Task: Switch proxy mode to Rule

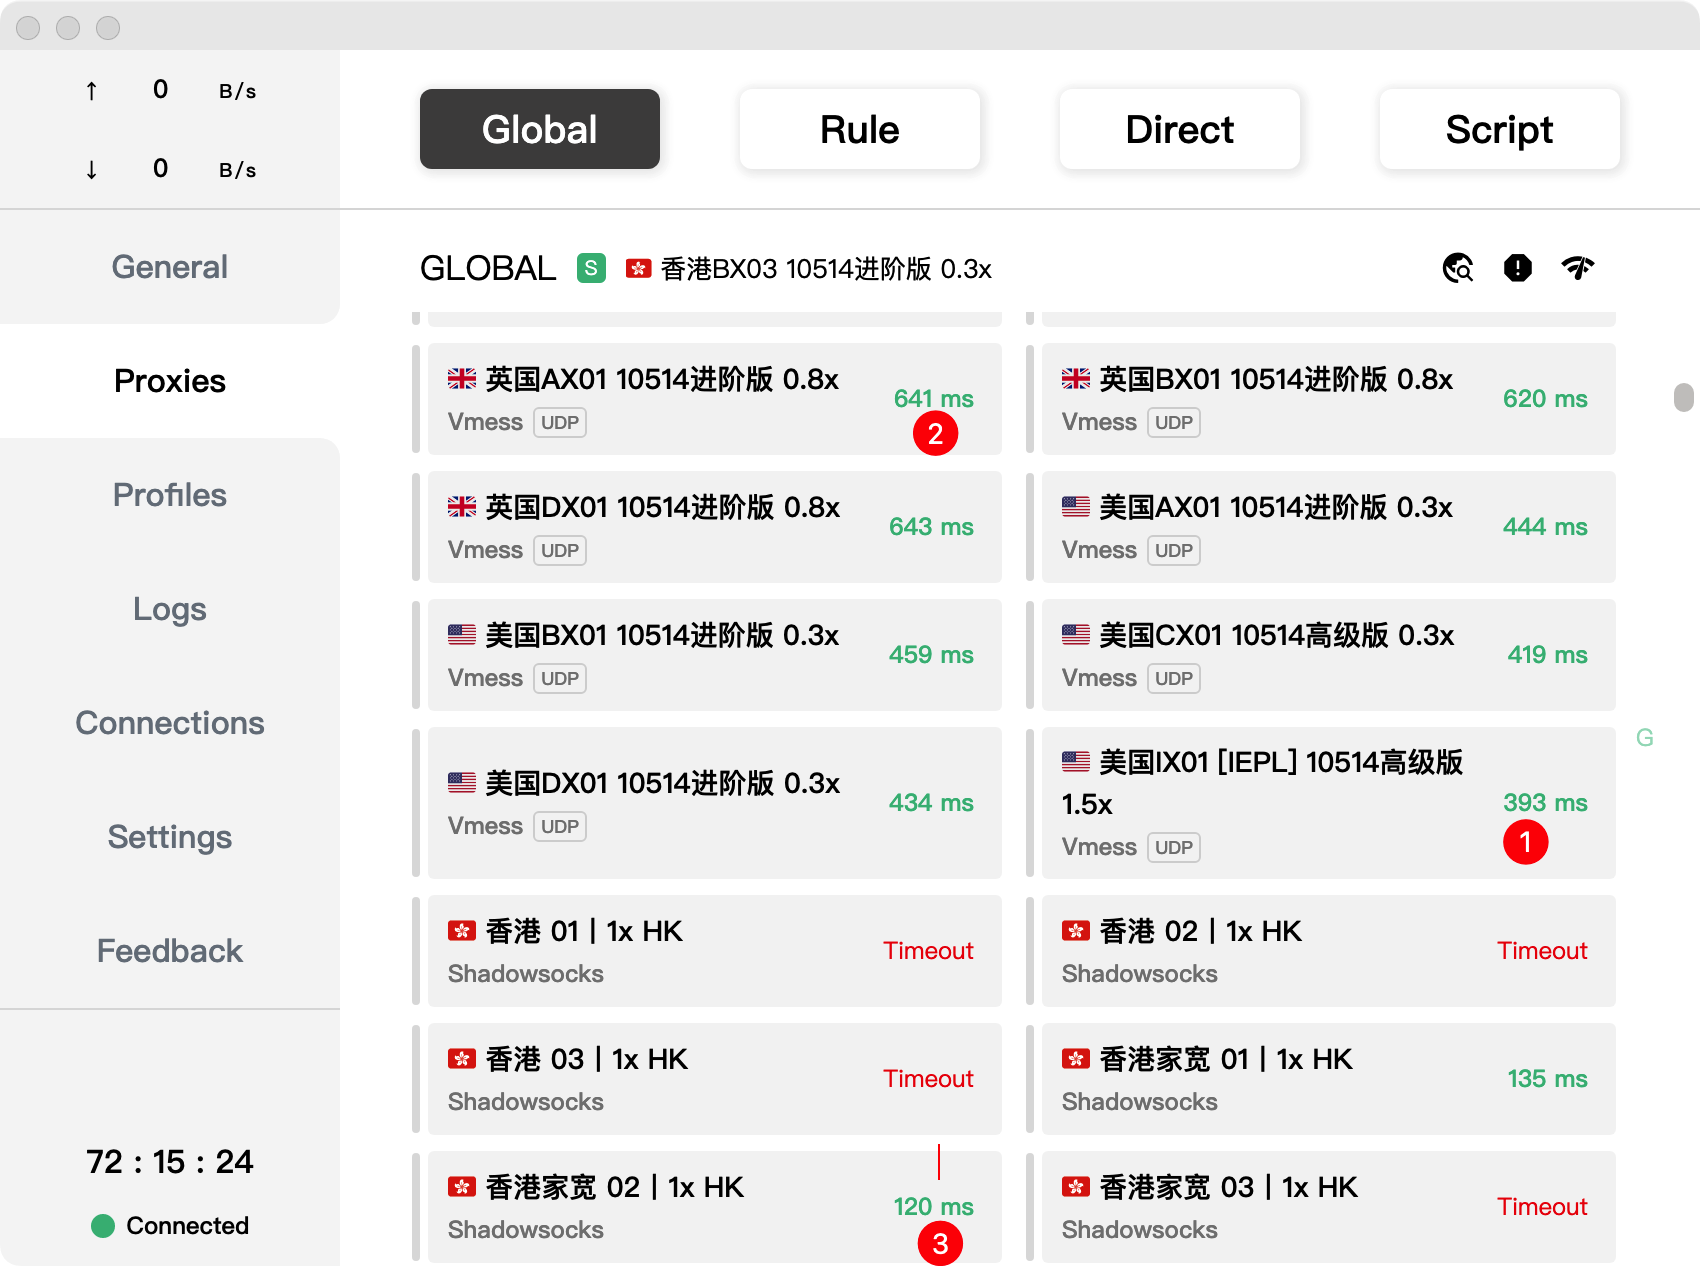Action: tap(859, 129)
